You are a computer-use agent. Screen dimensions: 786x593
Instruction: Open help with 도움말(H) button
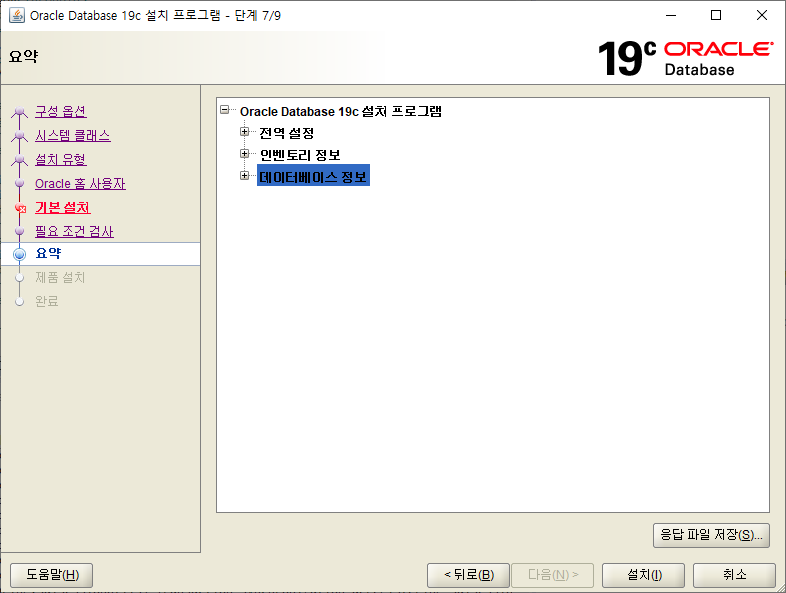pyautogui.click(x=52, y=575)
